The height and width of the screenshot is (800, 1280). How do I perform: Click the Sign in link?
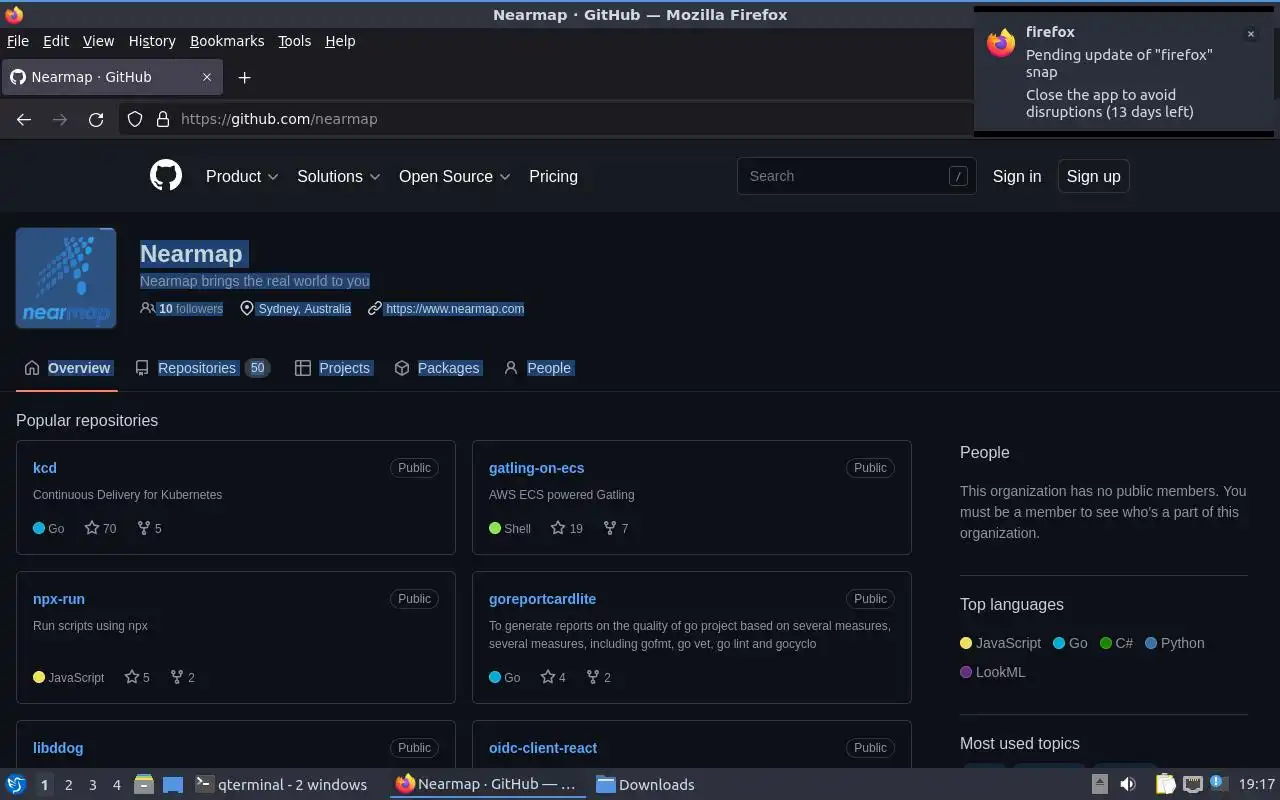[x=1017, y=176]
